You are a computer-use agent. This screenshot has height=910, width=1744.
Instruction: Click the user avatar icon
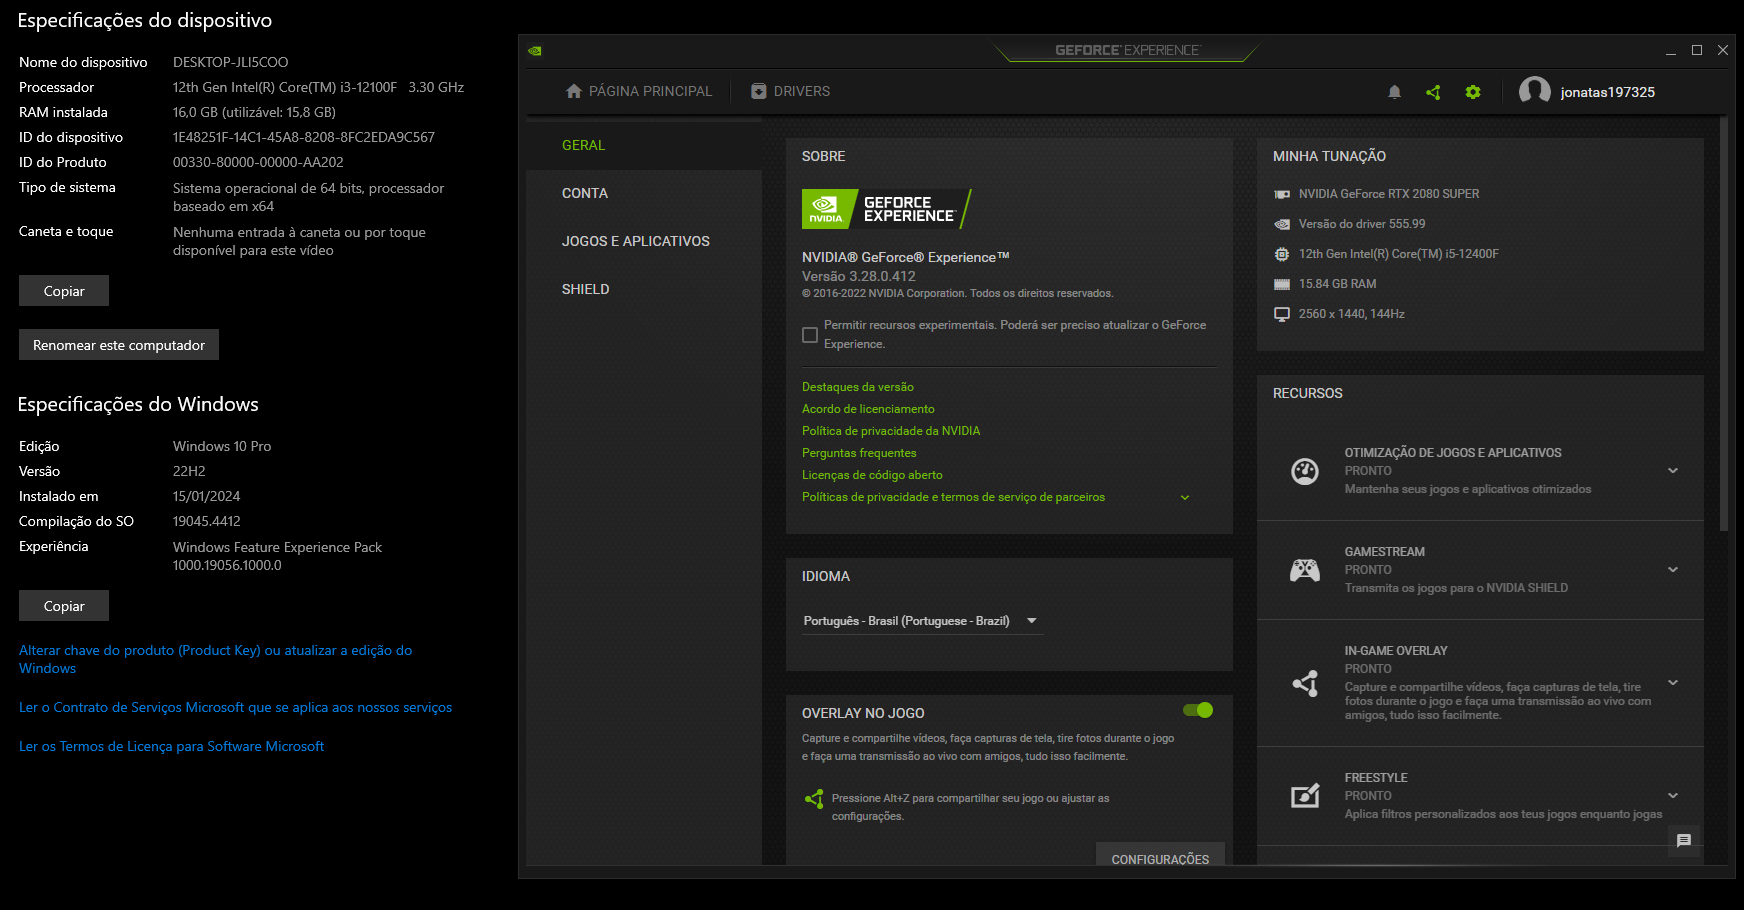coord(1534,91)
